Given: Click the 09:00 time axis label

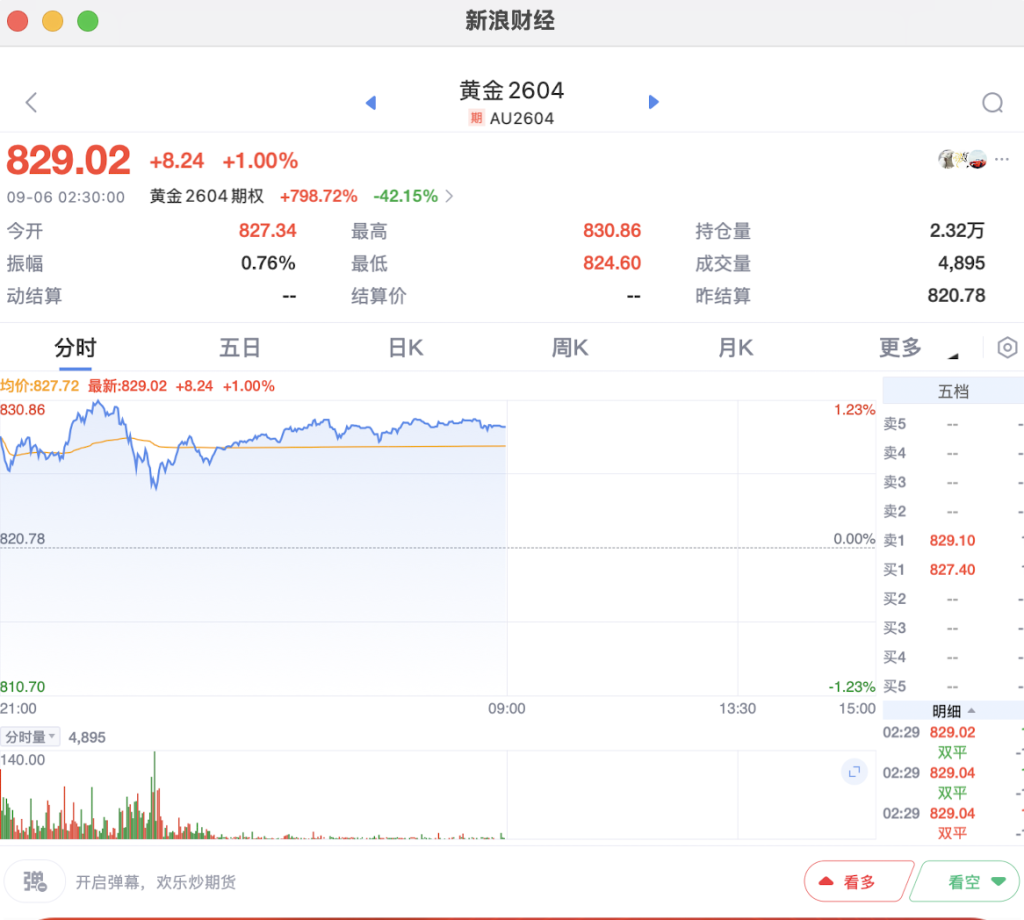Looking at the screenshot, I should coord(507,708).
